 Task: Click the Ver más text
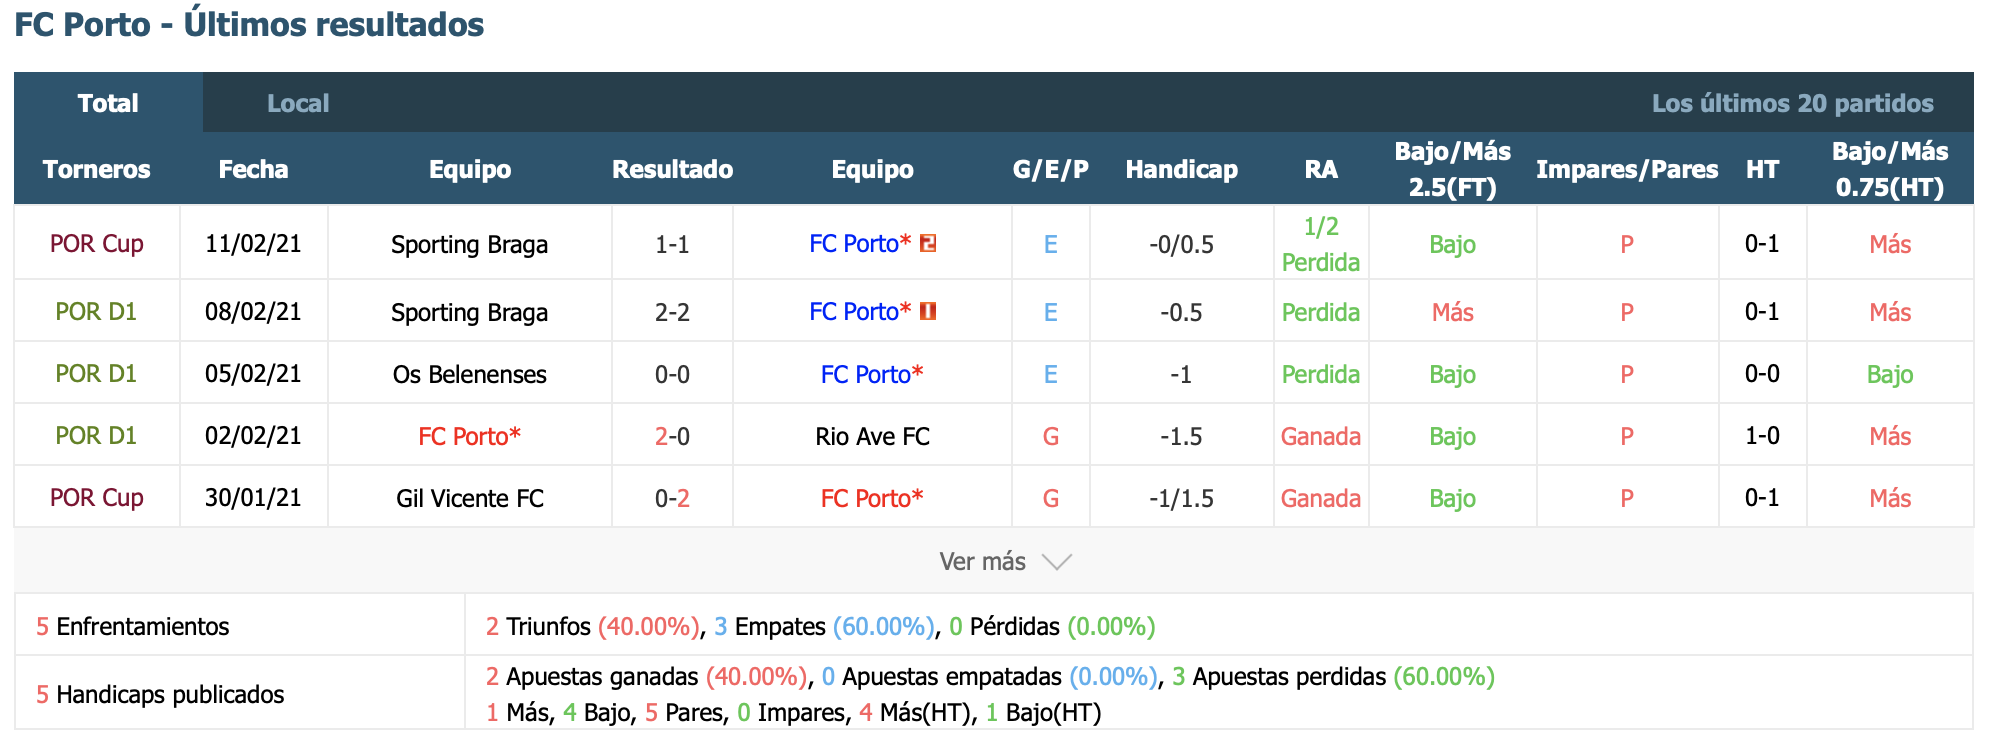click(x=982, y=562)
